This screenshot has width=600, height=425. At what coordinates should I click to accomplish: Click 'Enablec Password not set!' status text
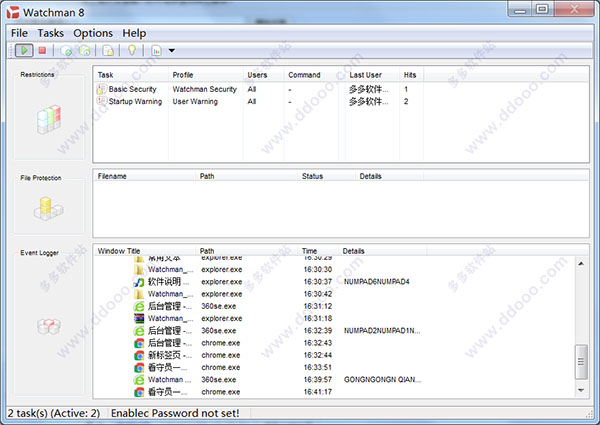pos(175,414)
